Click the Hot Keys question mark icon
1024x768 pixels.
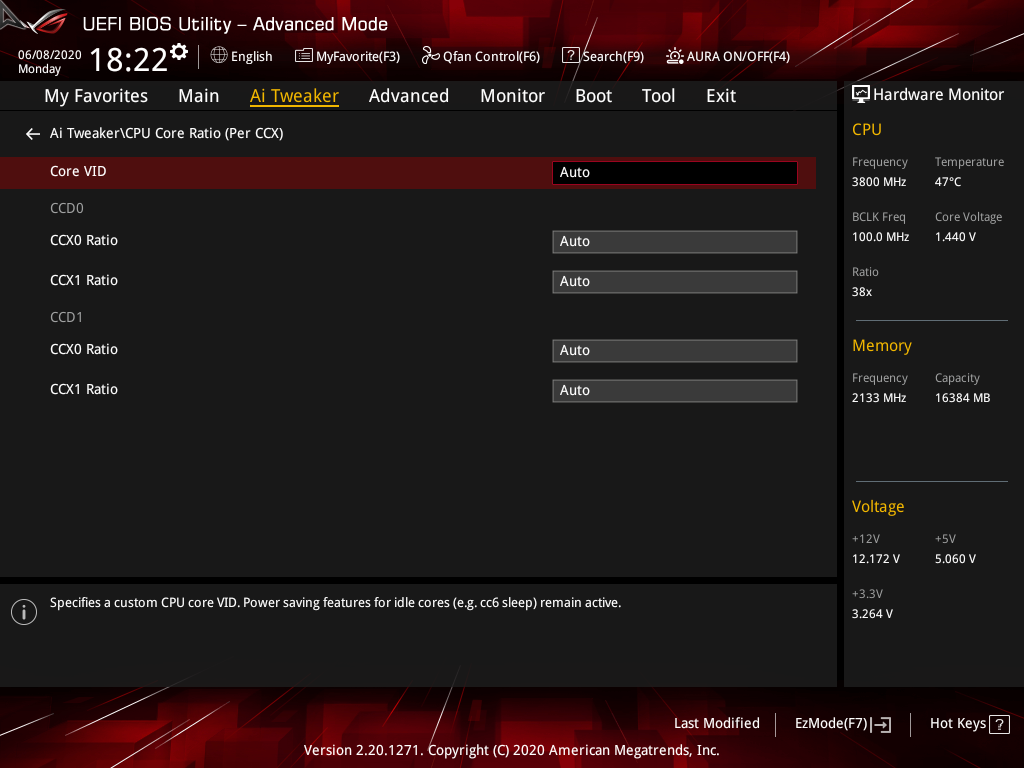pos(999,724)
